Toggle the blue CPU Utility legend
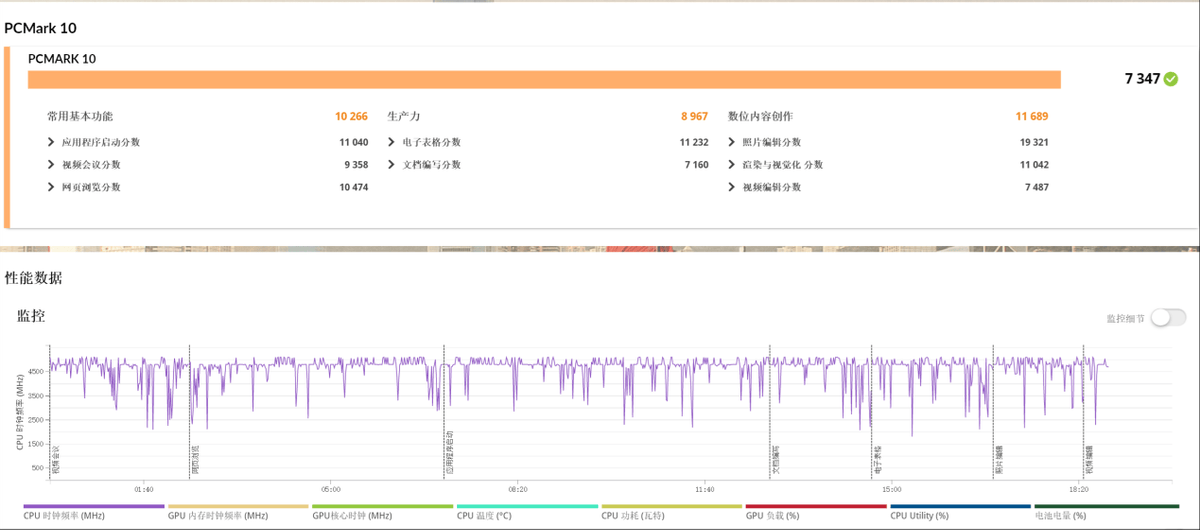This screenshot has height=530, width=1200. click(960, 511)
